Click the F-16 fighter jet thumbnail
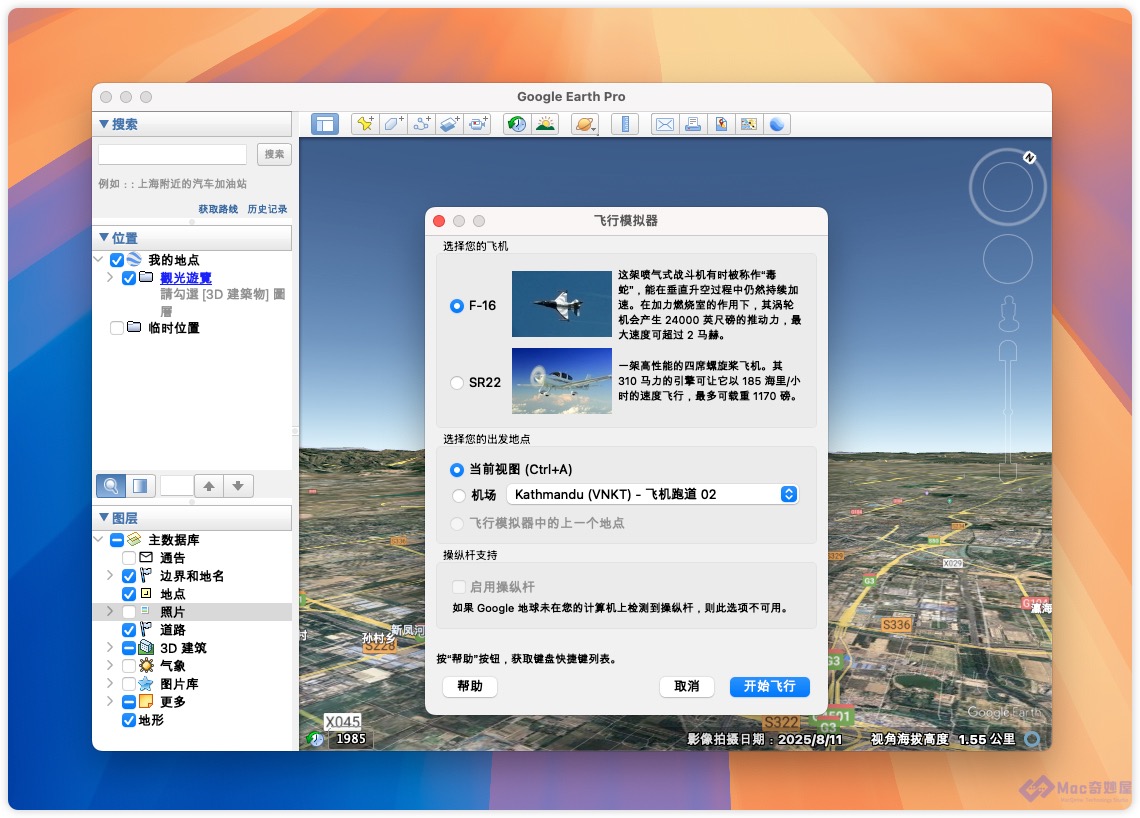 (561, 304)
